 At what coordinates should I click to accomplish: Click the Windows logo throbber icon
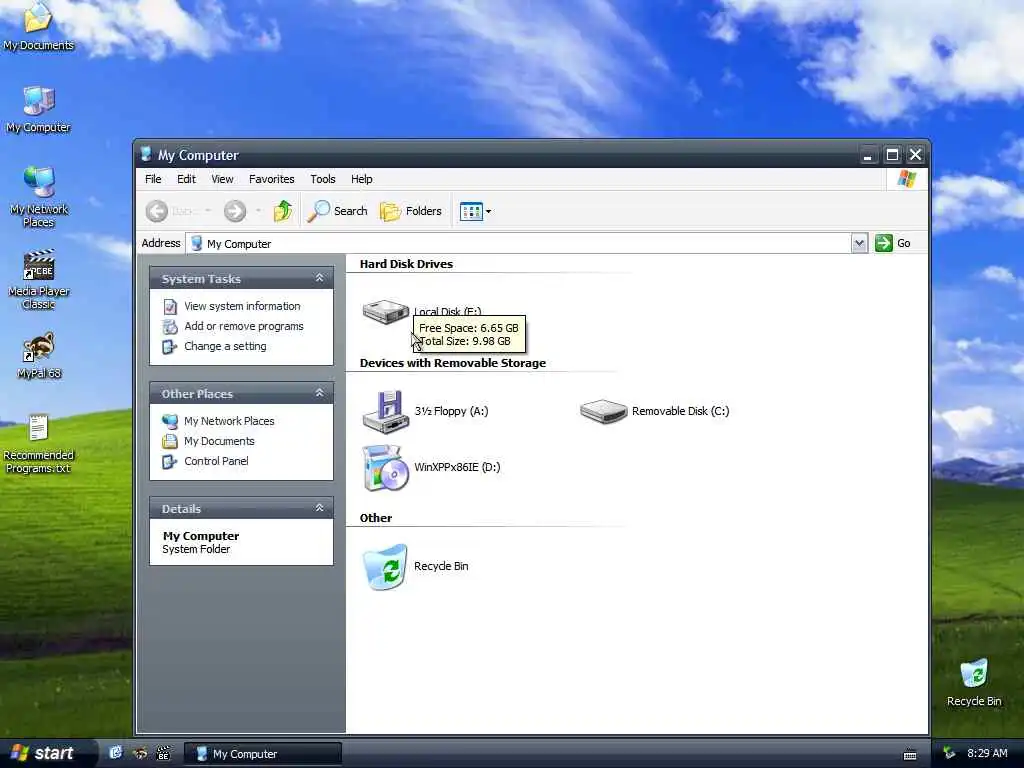coord(906,179)
